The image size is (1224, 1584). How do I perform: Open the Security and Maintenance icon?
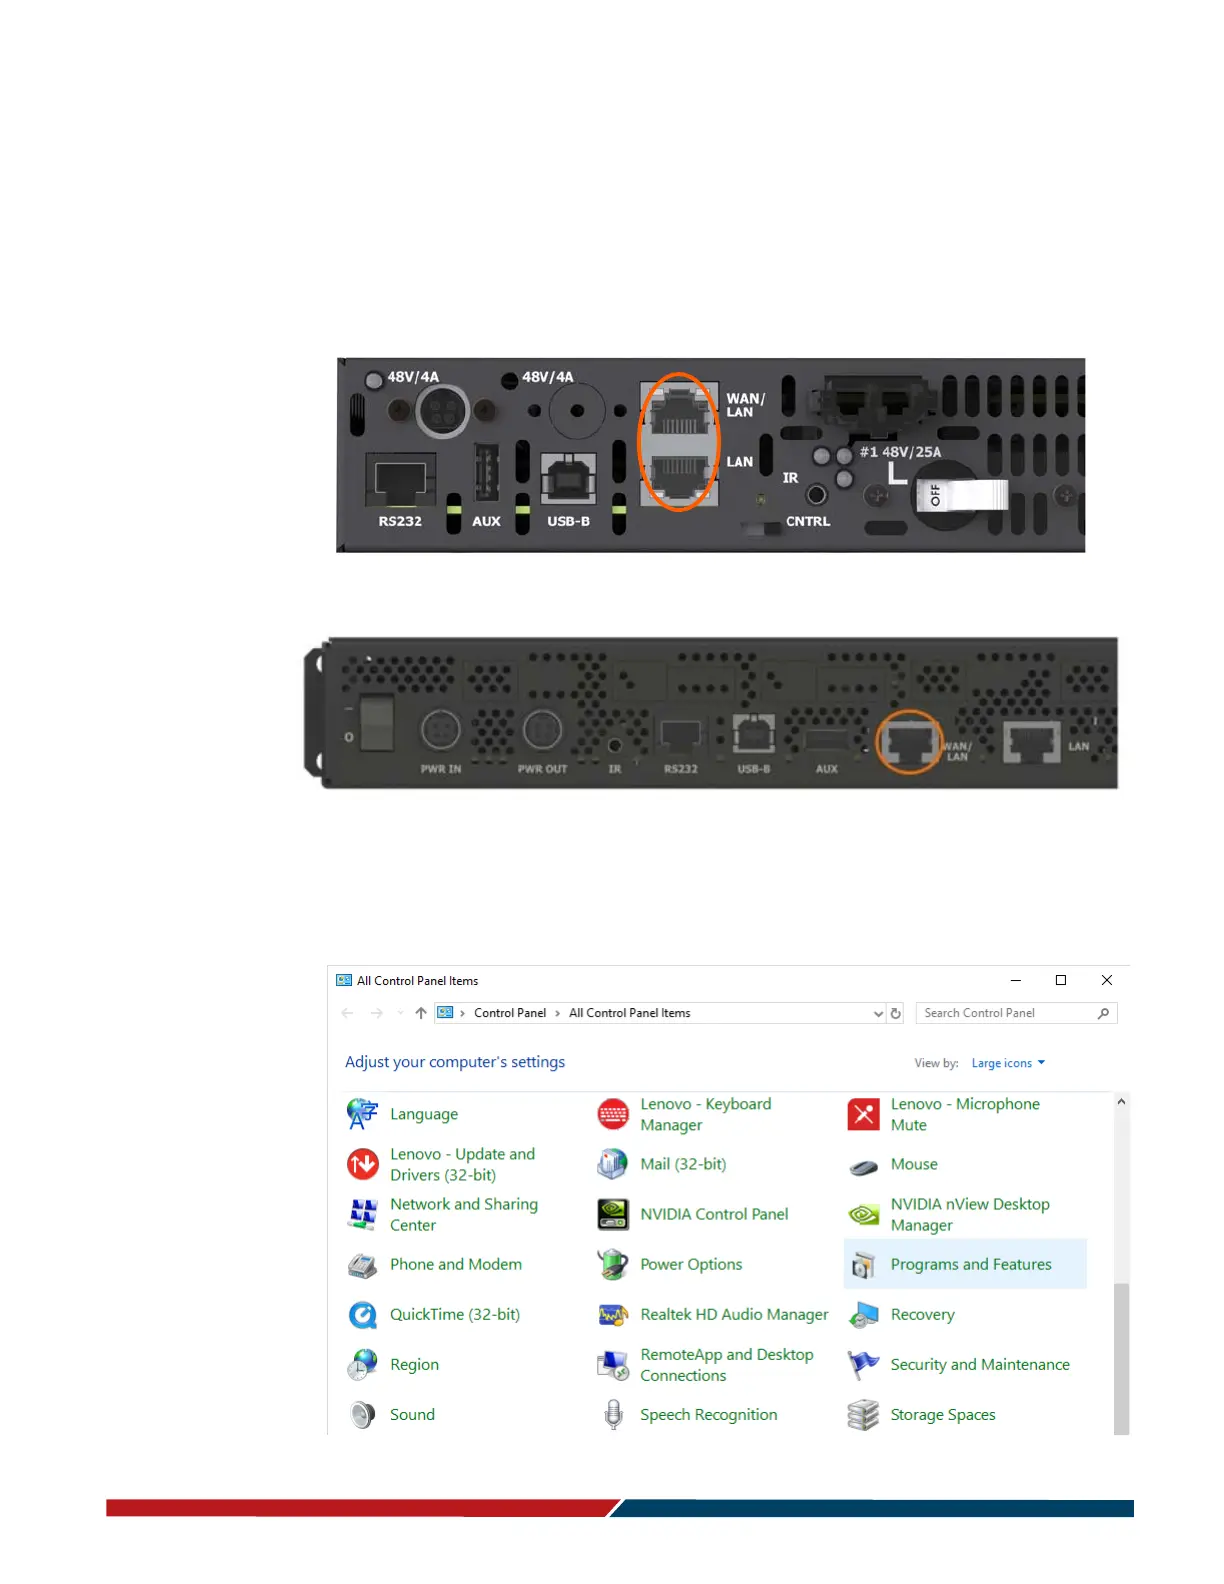pyautogui.click(x=863, y=1365)
